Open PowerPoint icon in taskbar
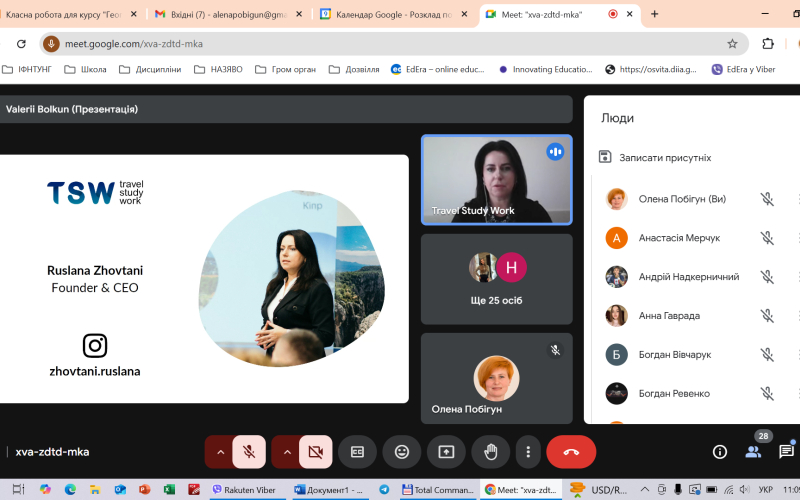The image size is (800, 500). point(144,490)
